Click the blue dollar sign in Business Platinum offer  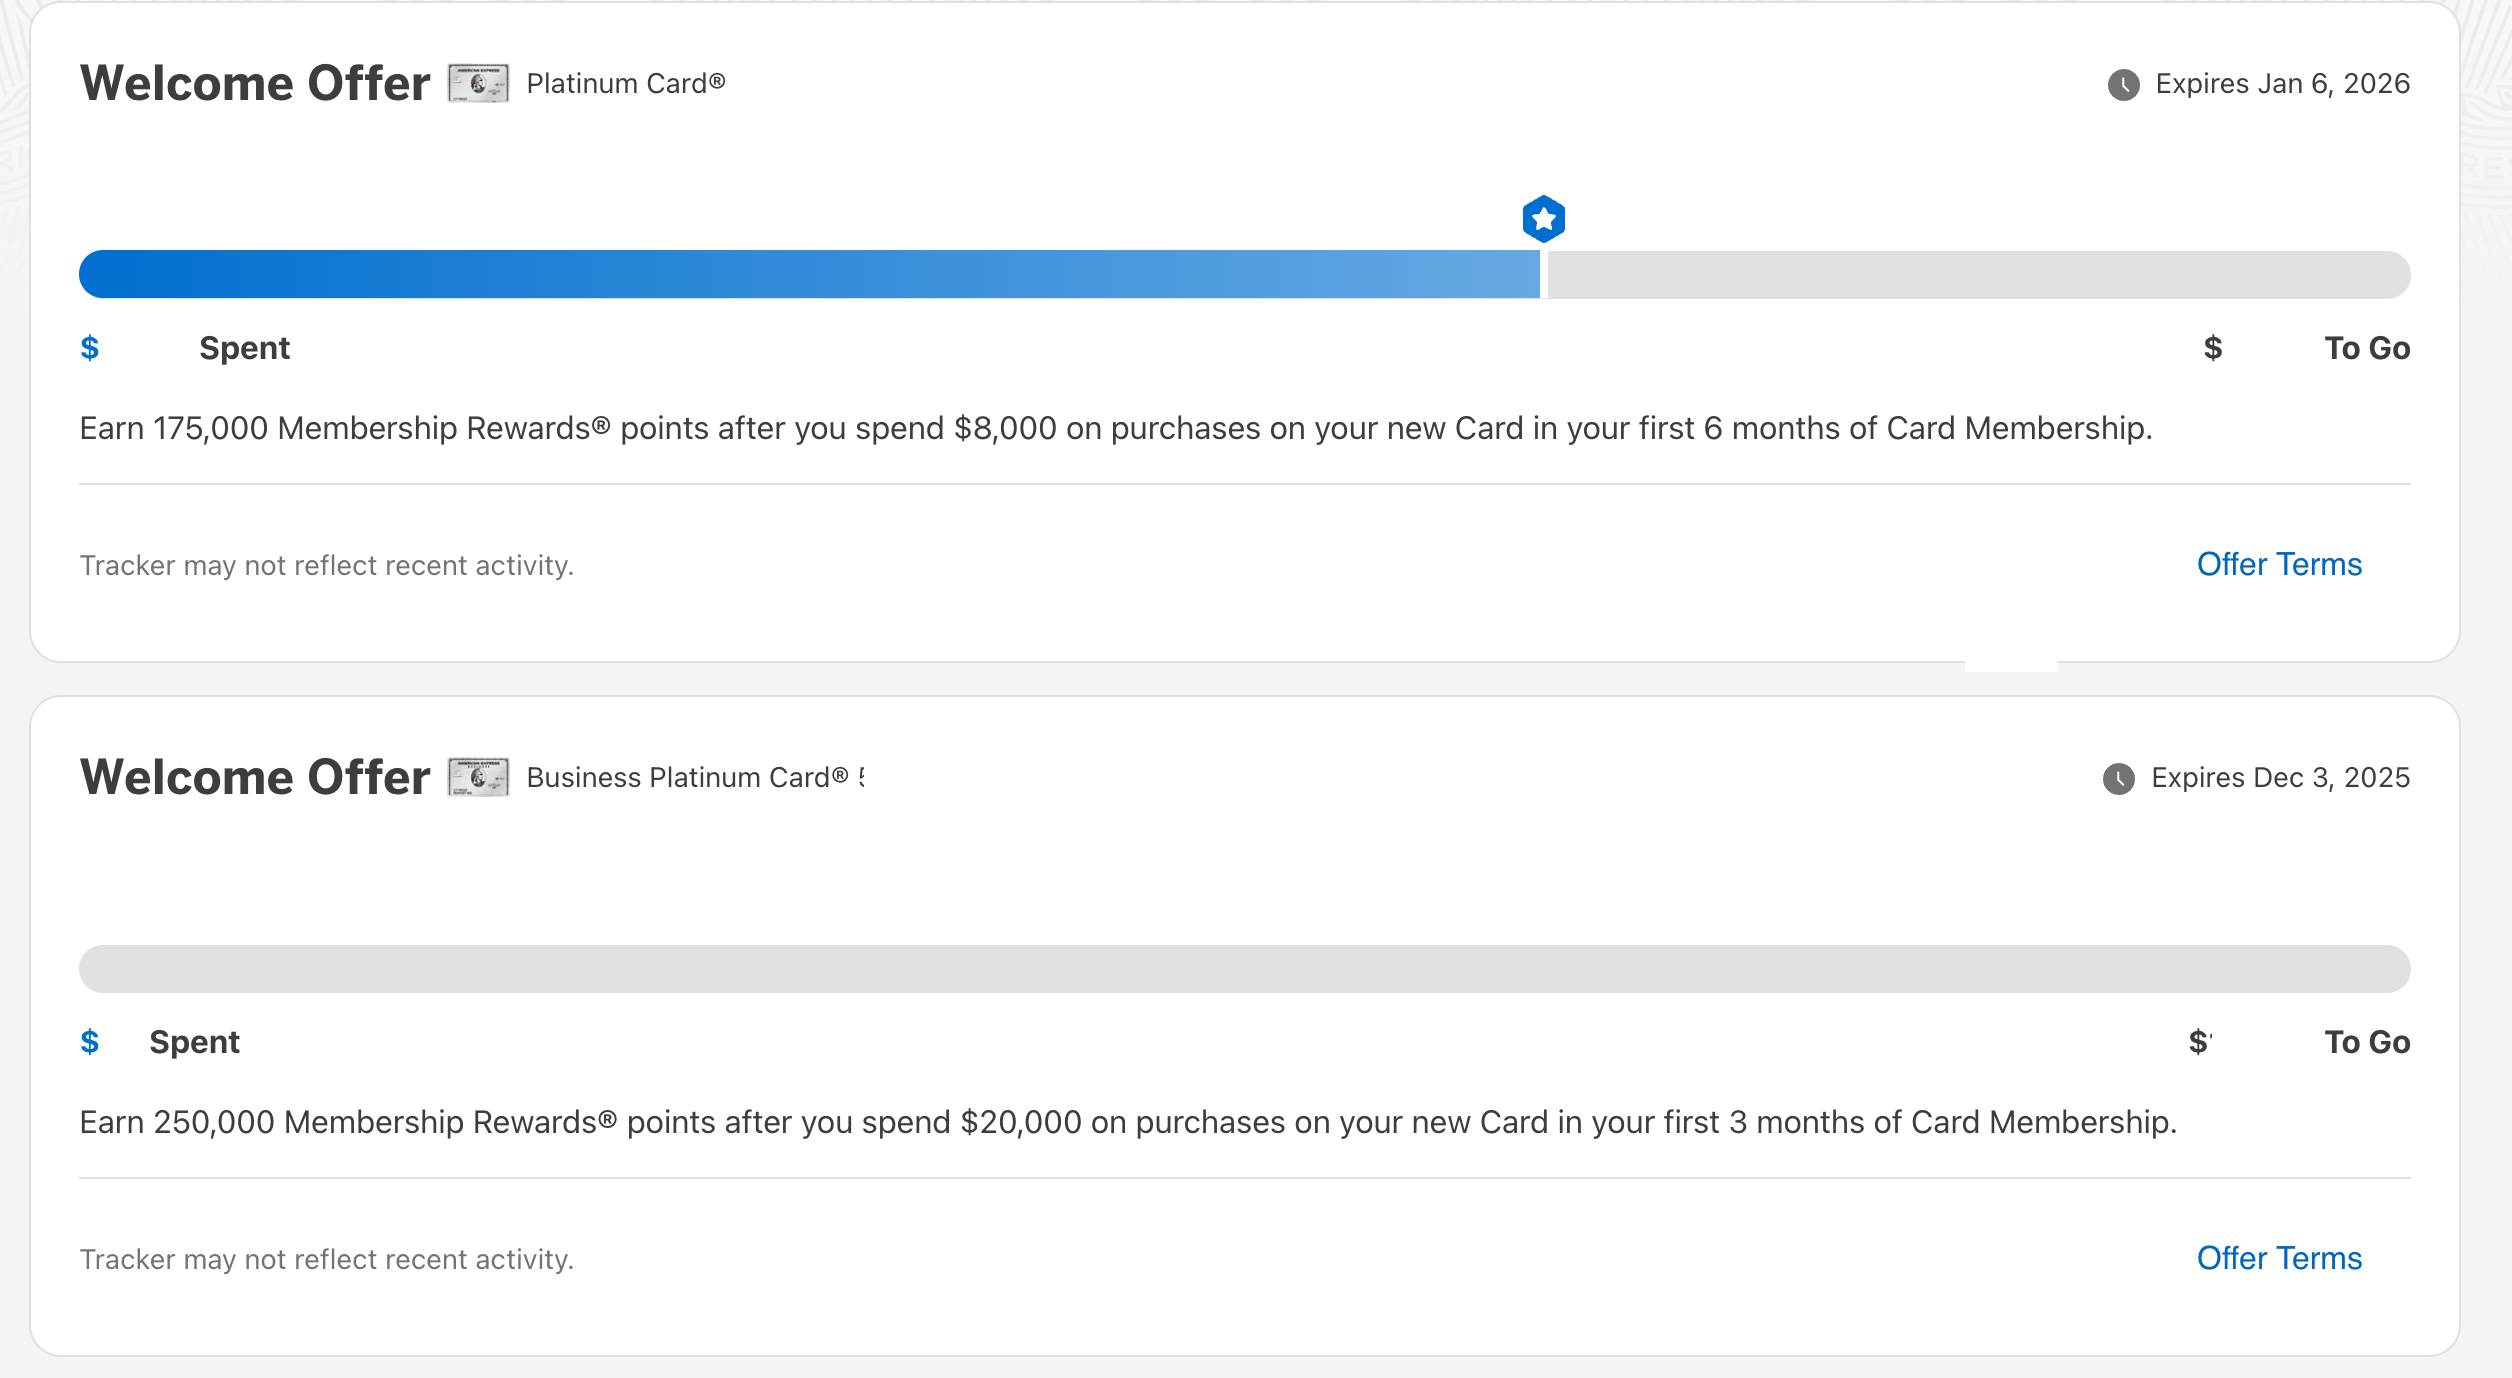point(90,1042)
